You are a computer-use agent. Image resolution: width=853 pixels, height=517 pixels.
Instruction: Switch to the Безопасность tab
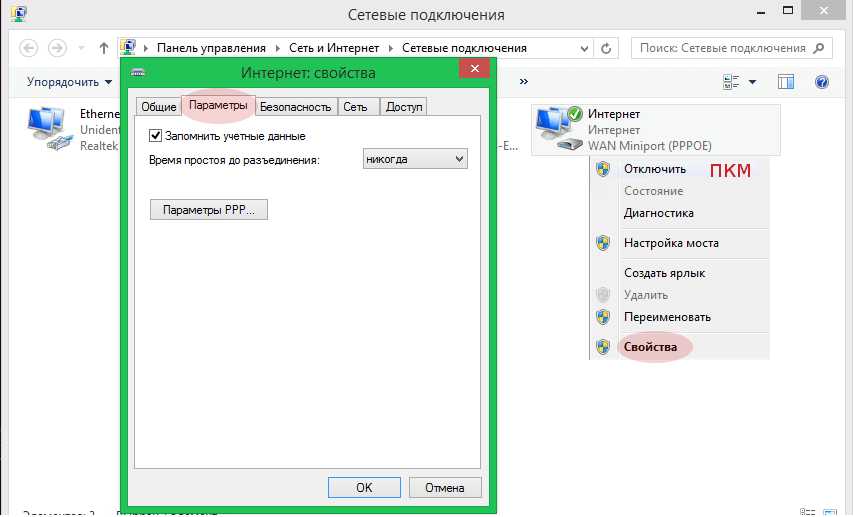click(295, 106)
